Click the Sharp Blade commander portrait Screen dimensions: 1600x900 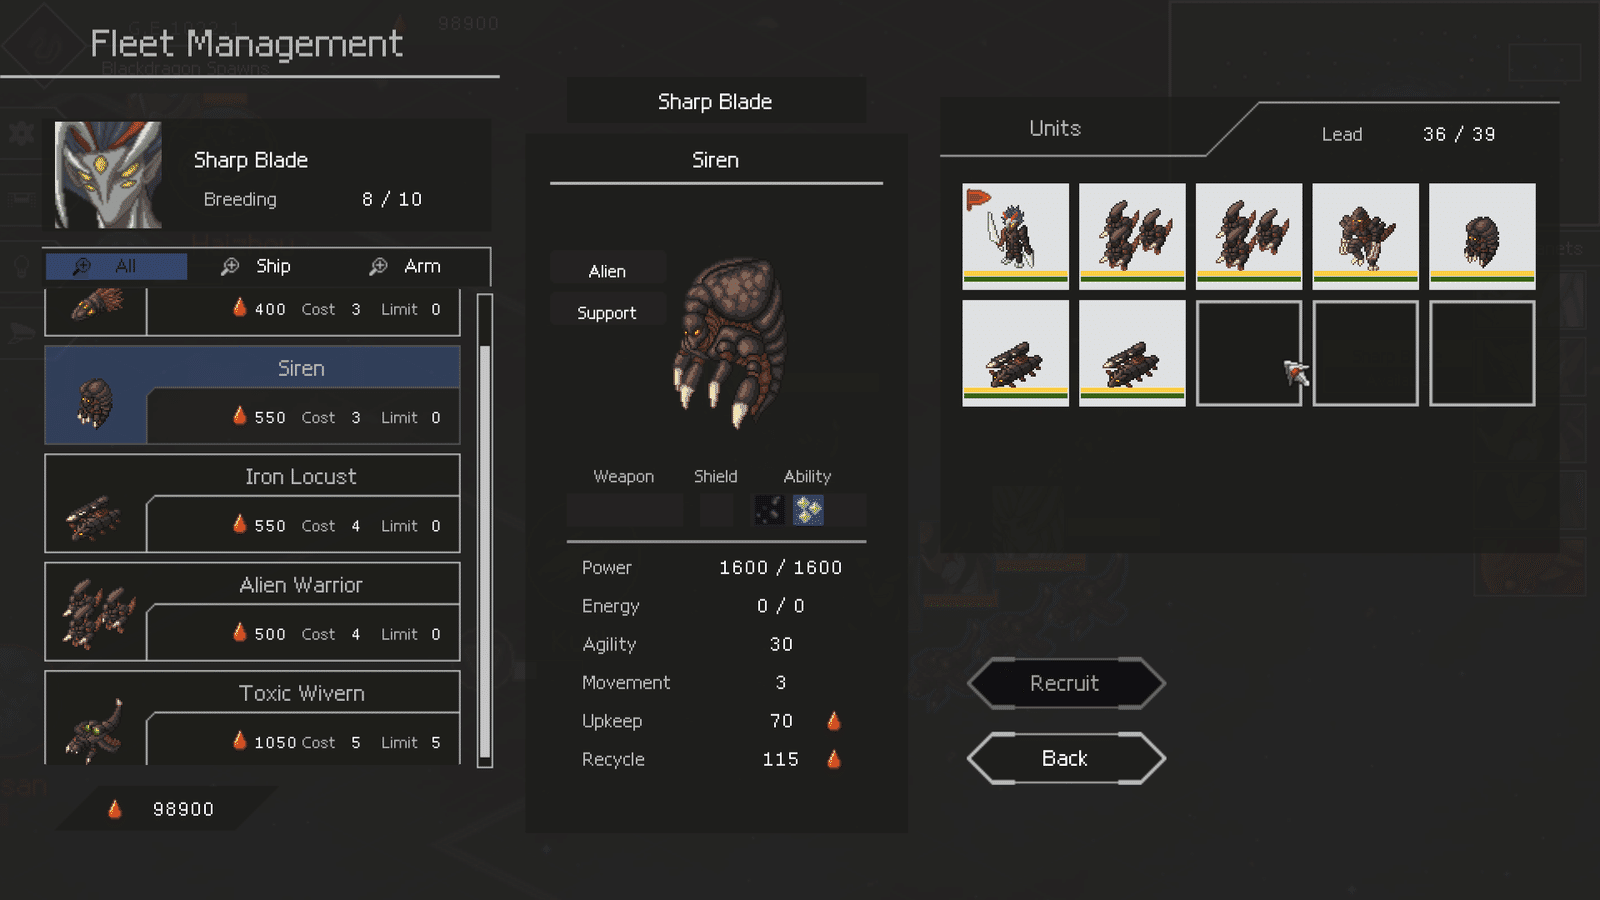click(108, 175)
